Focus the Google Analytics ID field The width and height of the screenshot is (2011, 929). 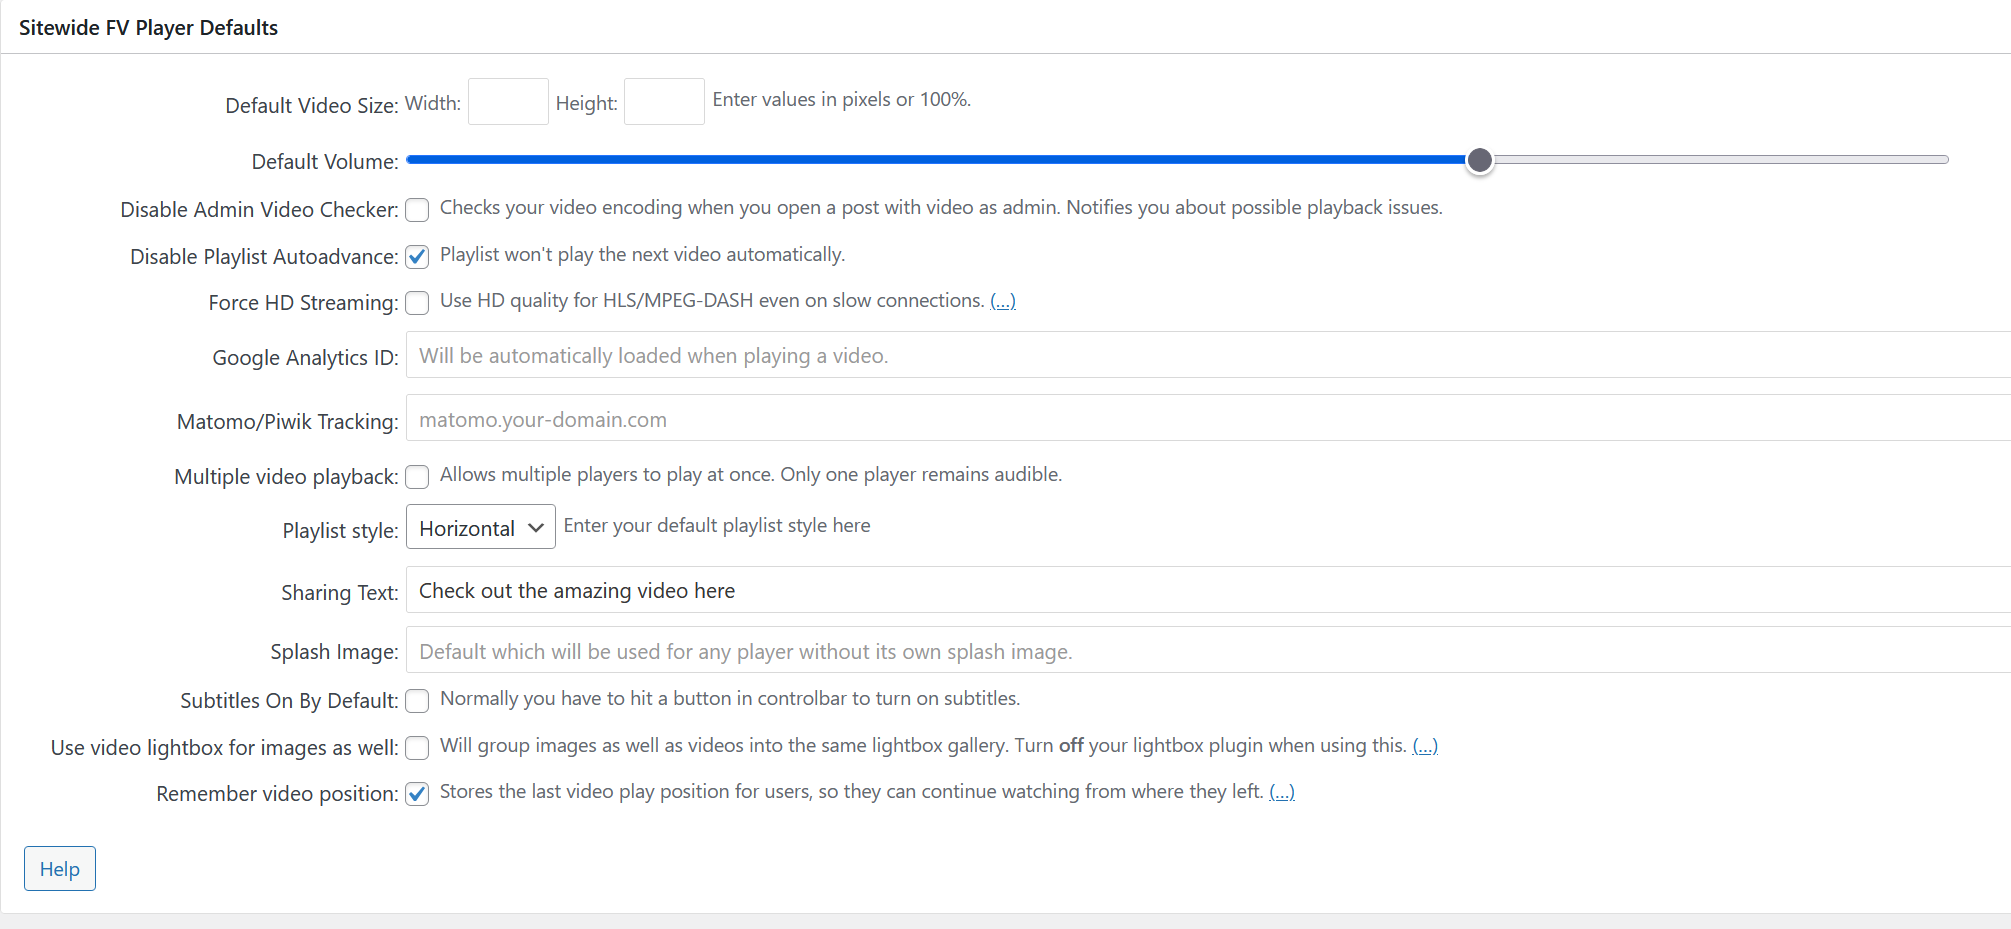coord(1208,355)
